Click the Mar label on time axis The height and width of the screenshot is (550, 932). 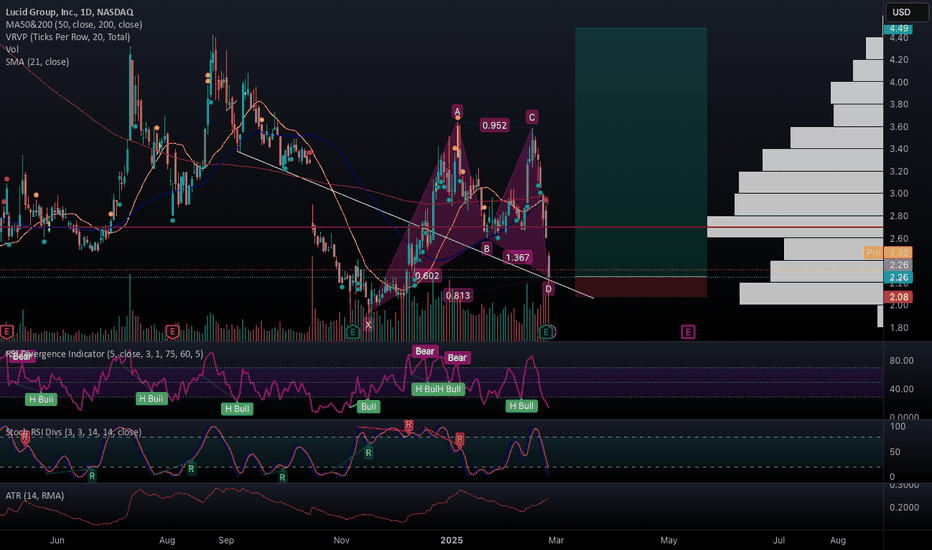(x=556, y=540)
